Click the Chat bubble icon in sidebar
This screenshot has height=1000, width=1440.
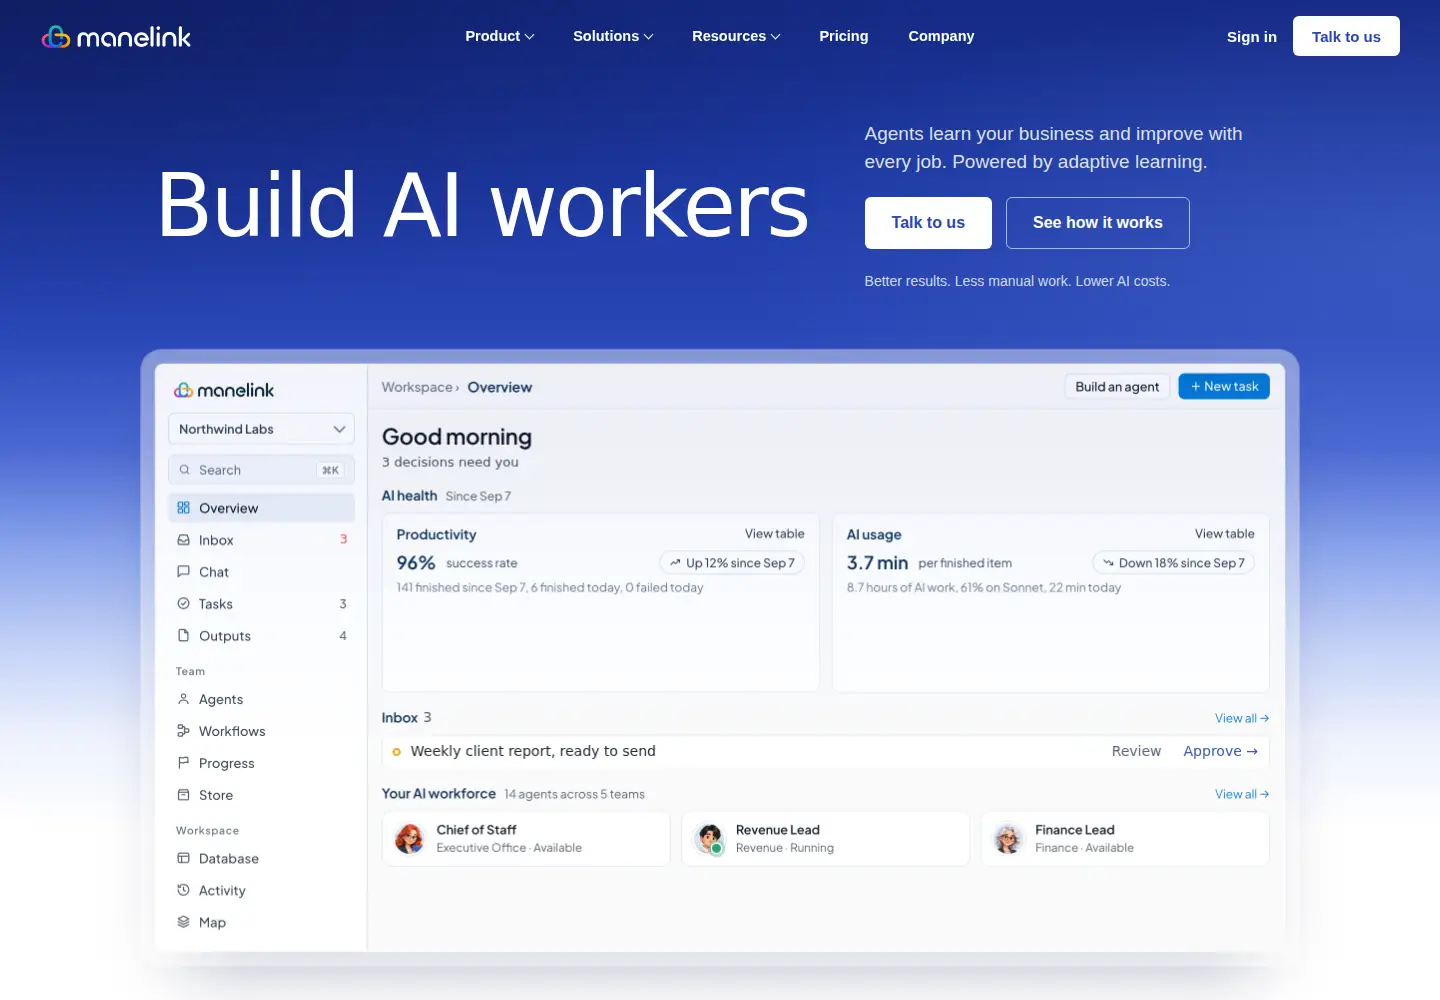click(x=184, y=572)
